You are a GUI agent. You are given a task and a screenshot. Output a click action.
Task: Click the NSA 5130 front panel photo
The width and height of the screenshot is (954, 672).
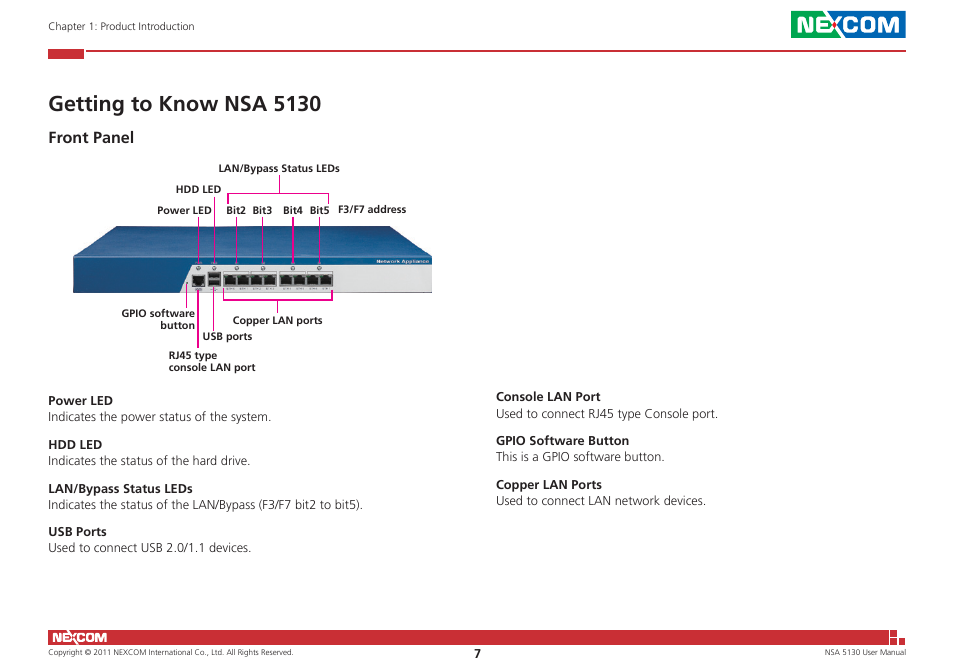(252, 259)
